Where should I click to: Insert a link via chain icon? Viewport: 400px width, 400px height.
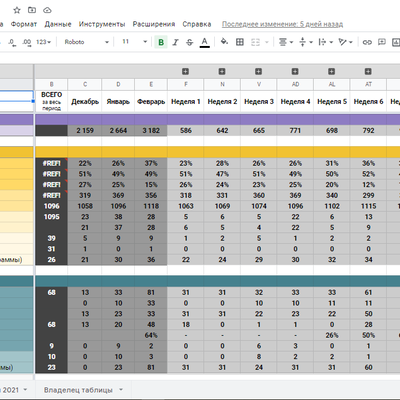pyautogui.click(x=367, y=42)
